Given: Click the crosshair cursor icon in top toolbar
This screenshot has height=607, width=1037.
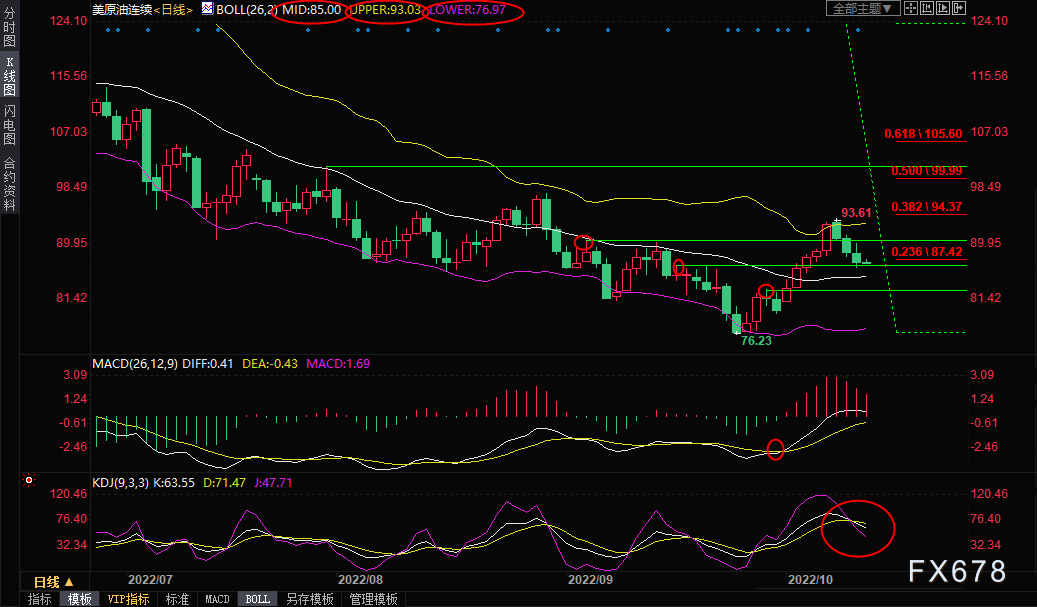Looking at the screenshot, I should [x=911, y=8].
